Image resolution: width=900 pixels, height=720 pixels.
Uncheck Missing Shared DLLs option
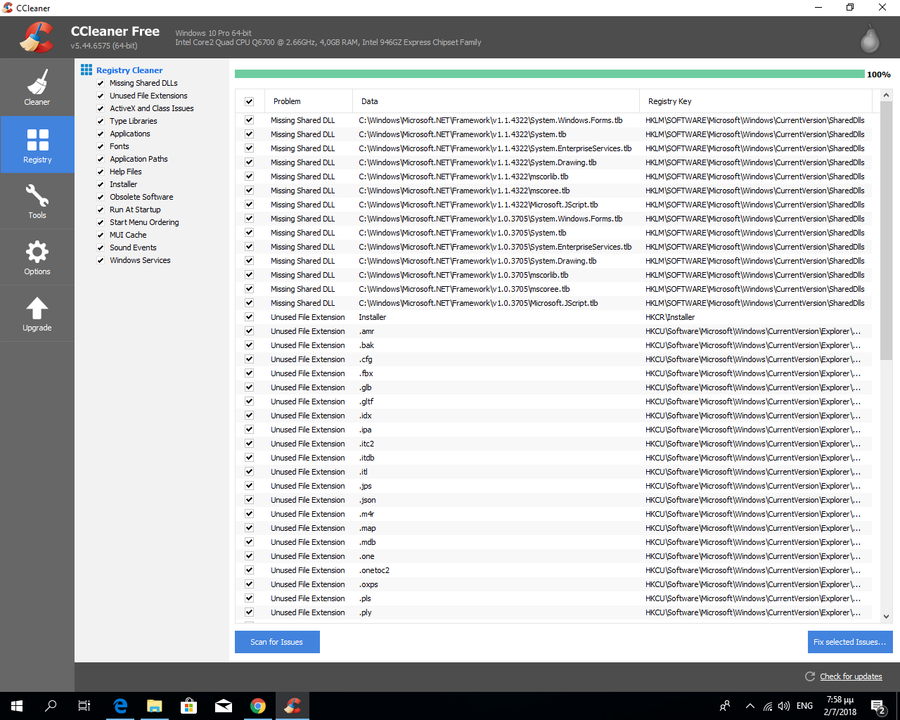pyautogui.click(x=100, y=83)
